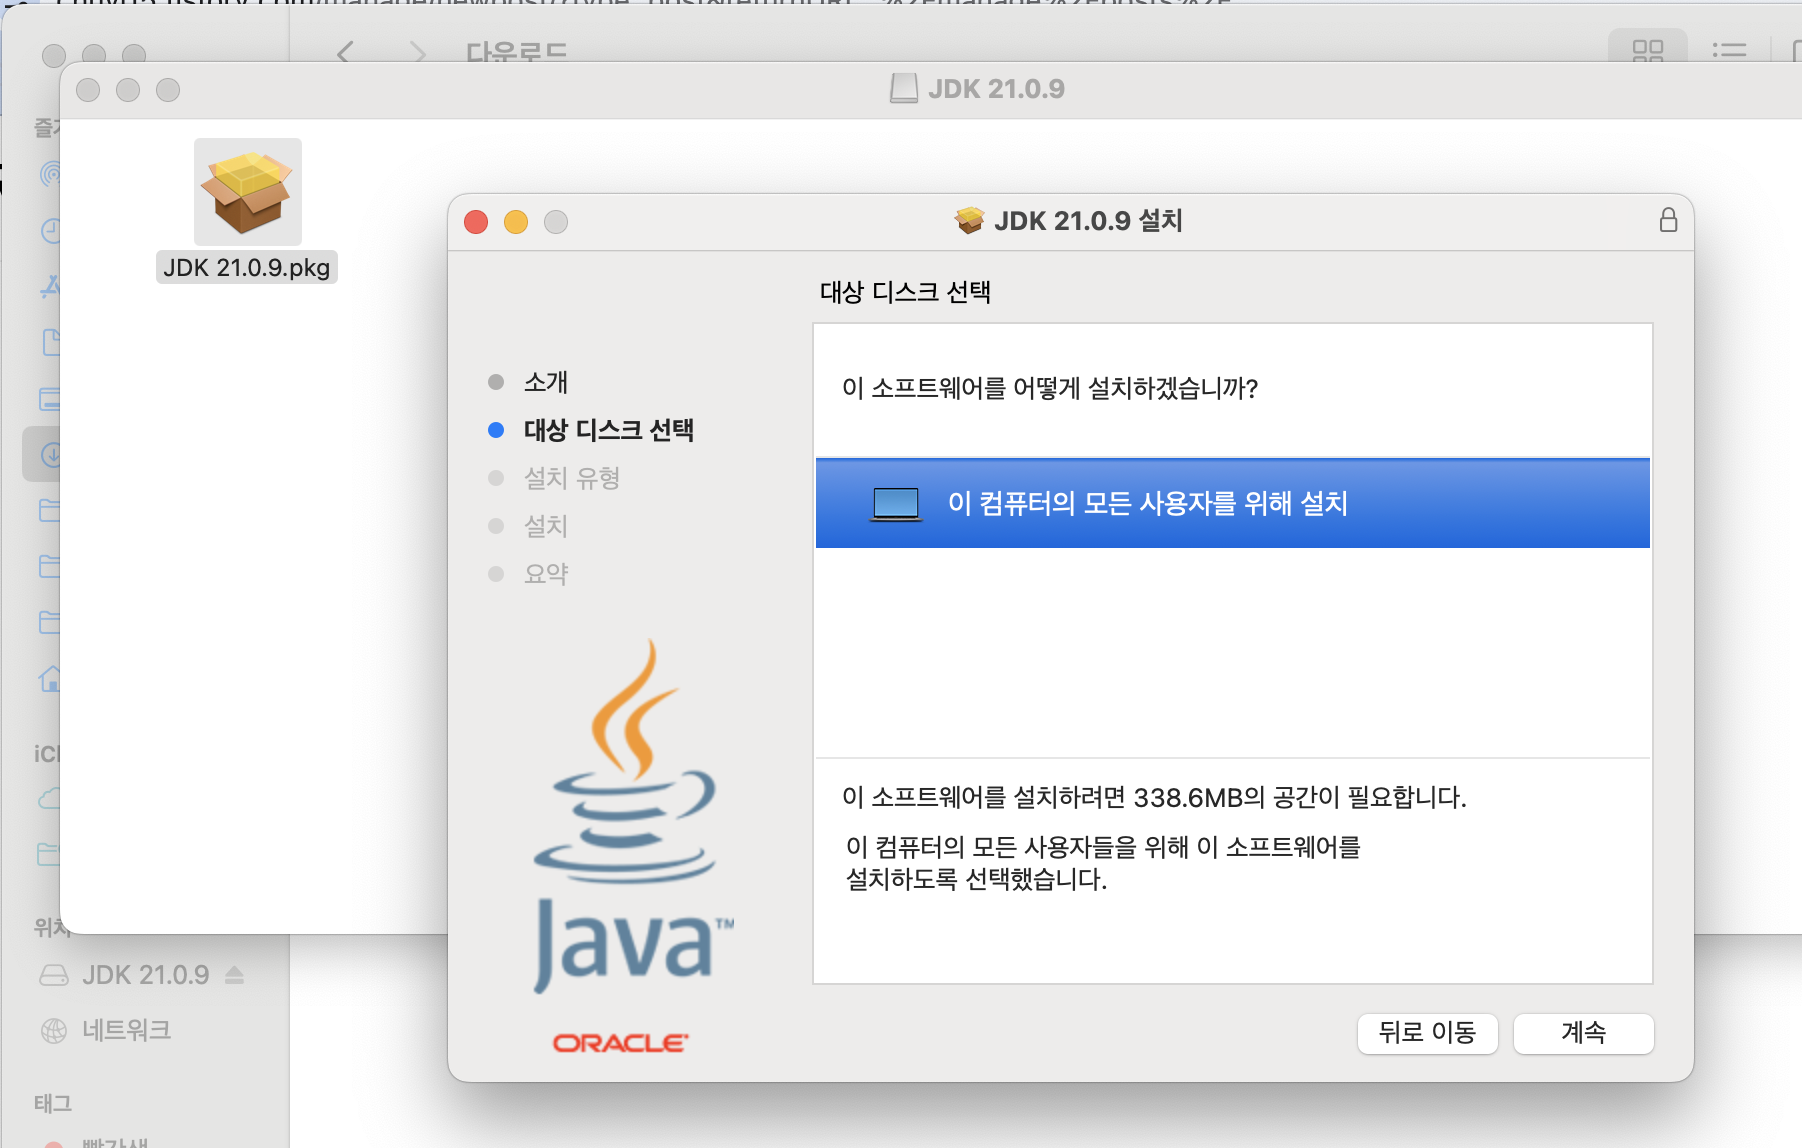Click the 이 소프트웨어를 어떻게 설치하겠습니까? prompt text

(1050, 388)
